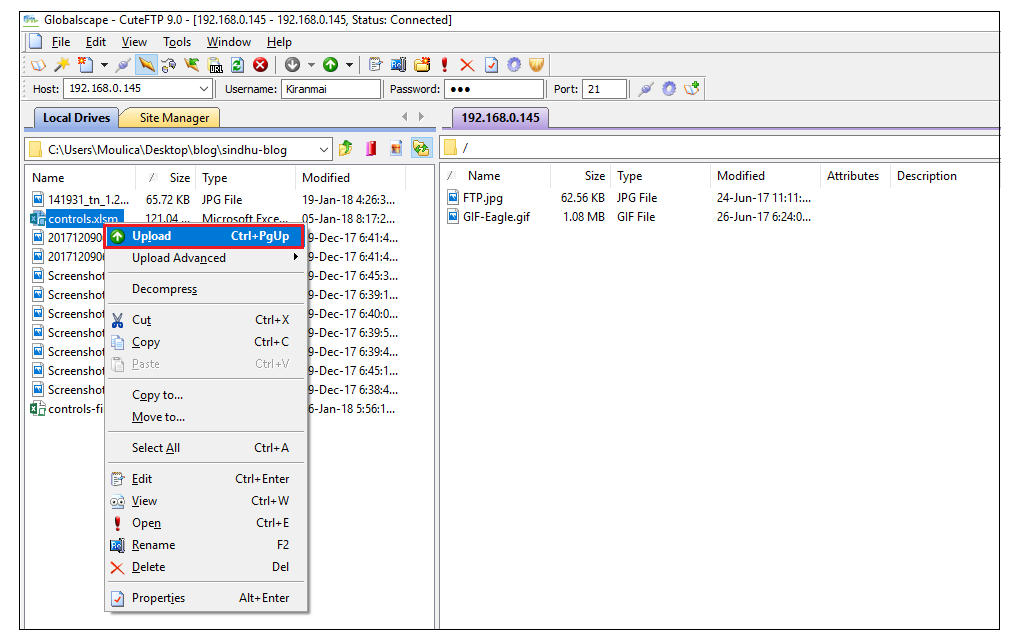Open the Tools menu
The height and width of the screenshot is (644, 1018).
[x=177, y=42]
